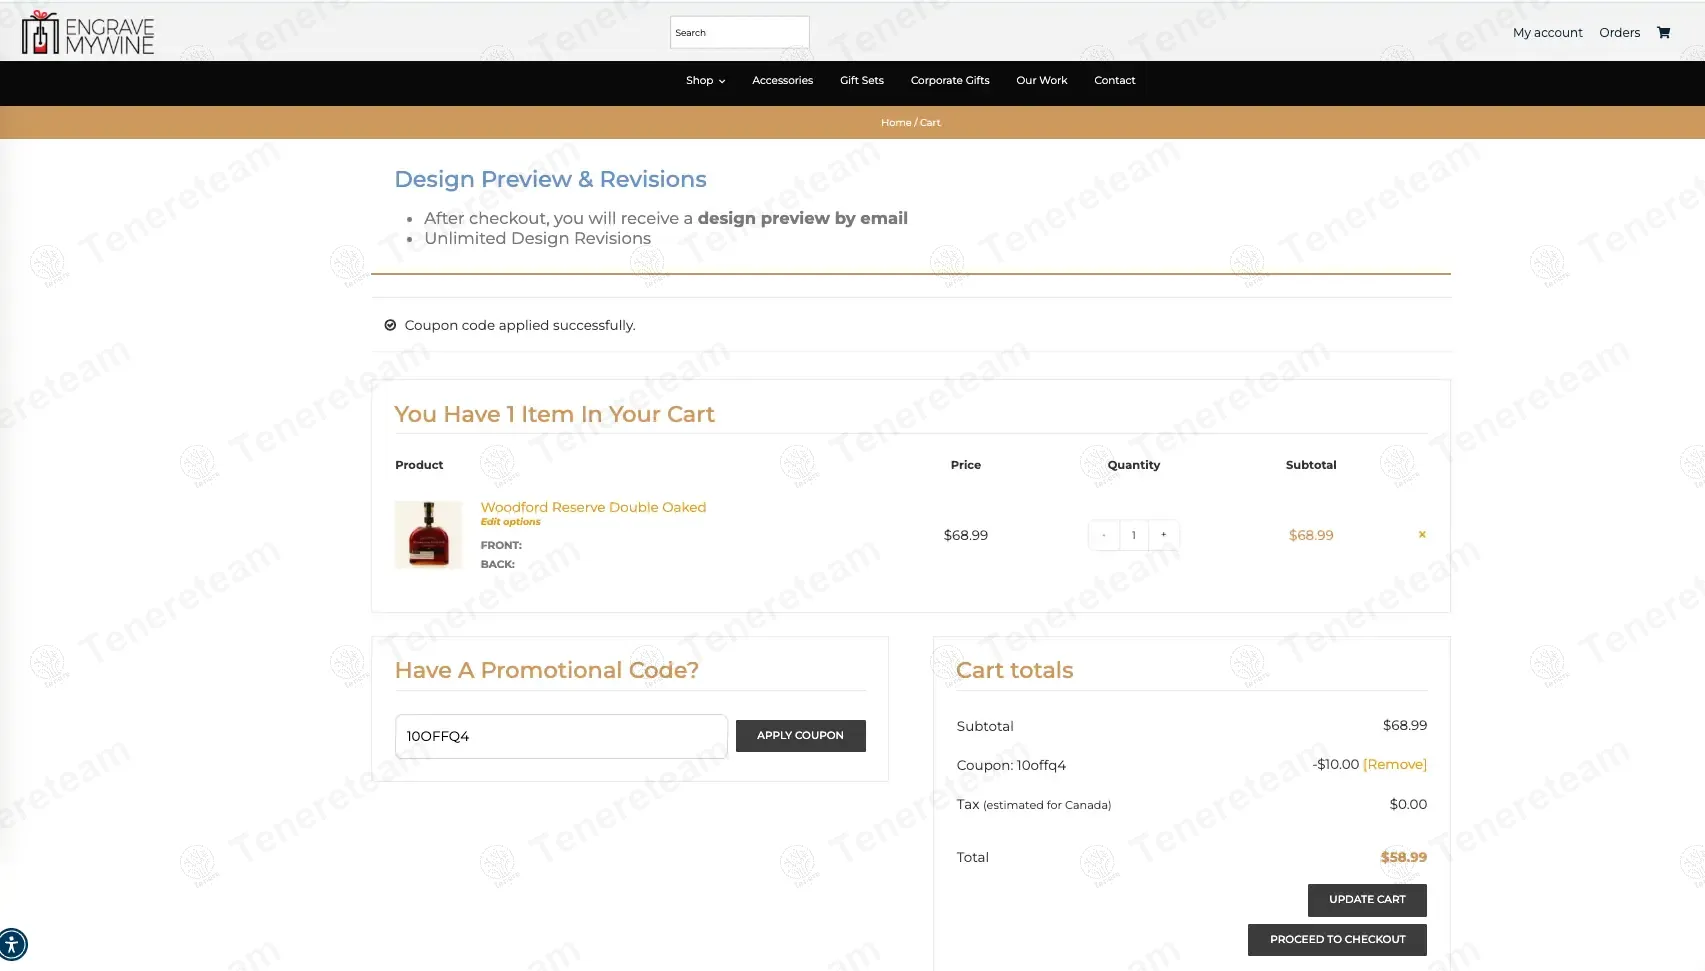The image size is (1705, 971).
Task: Increase quantity with the plus button
Action: (x=1163, y=535)
